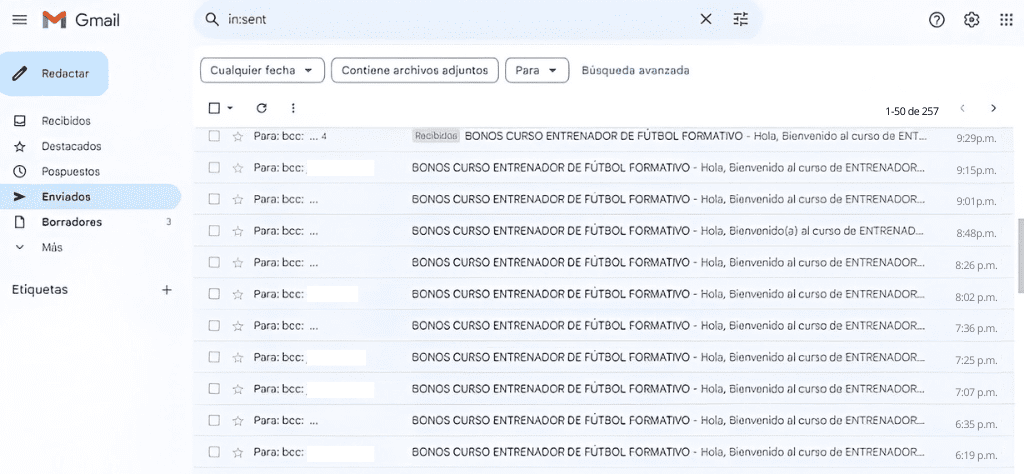
Task: Open the Para filter dropdown
Action: click(x=536, y=70)
